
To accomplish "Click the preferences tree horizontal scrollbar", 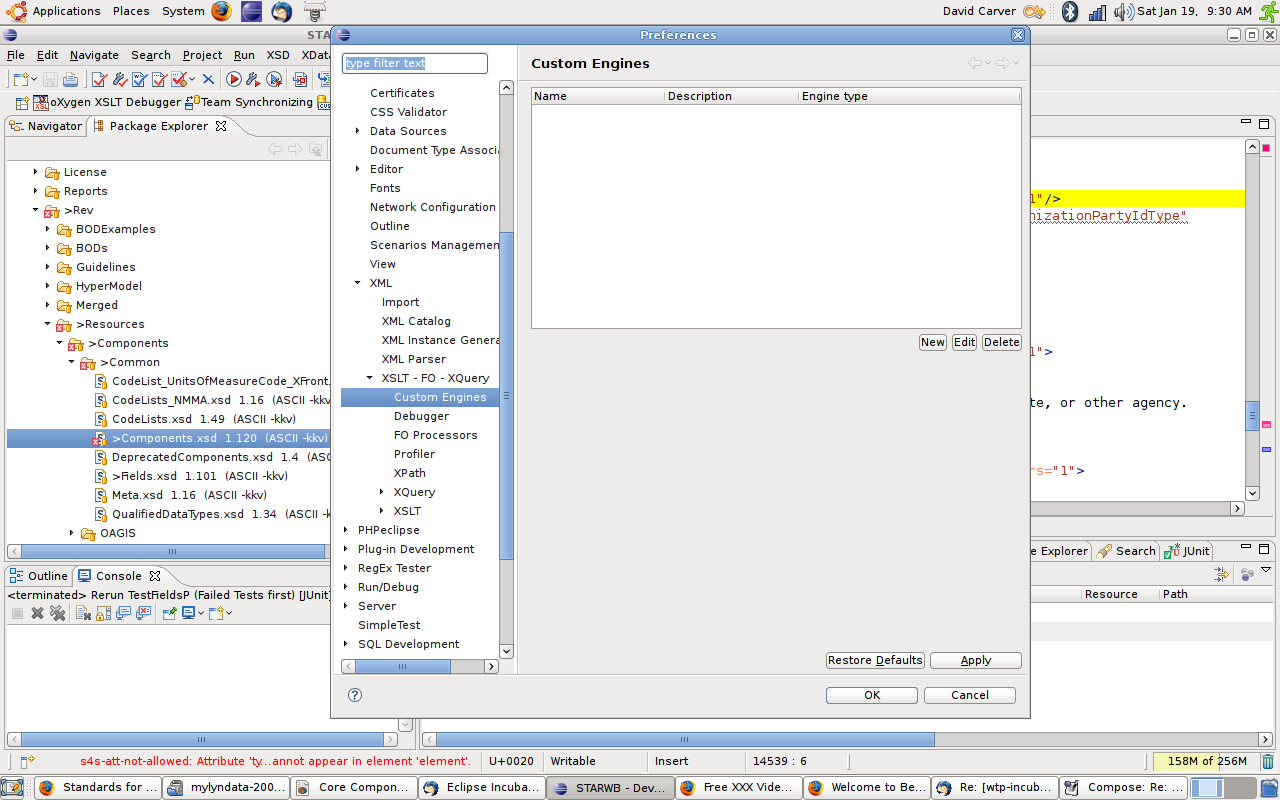I will pyautogui.click(x=420, y=666).
